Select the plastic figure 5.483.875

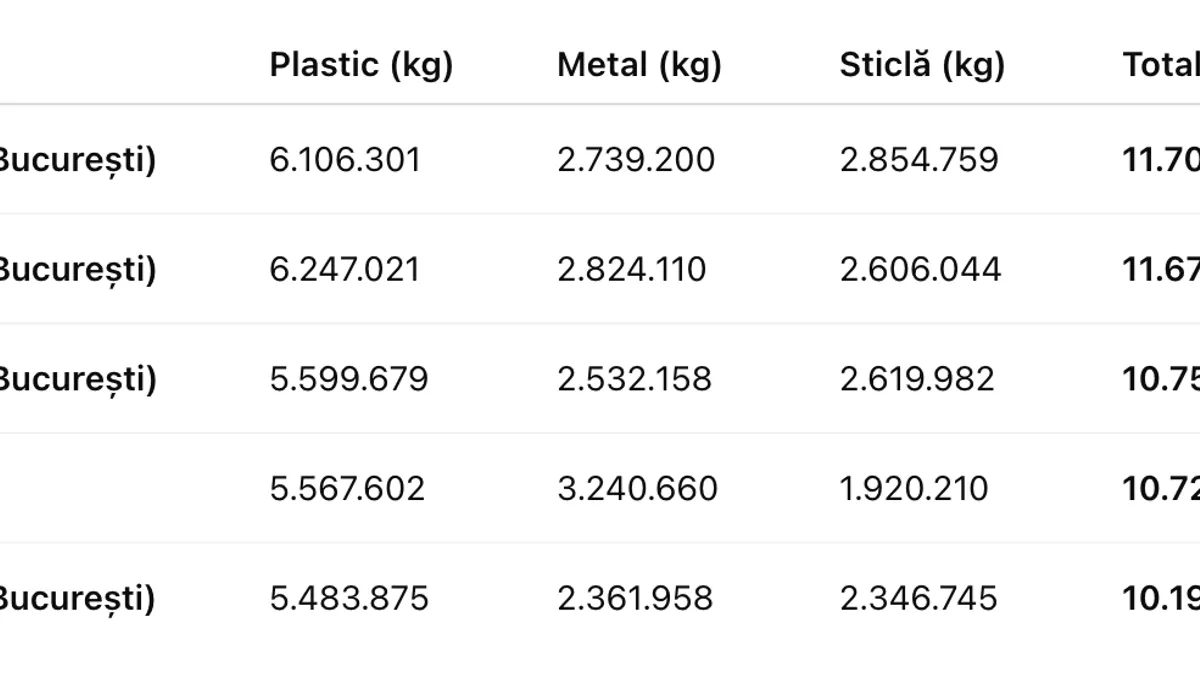(349, 599)
